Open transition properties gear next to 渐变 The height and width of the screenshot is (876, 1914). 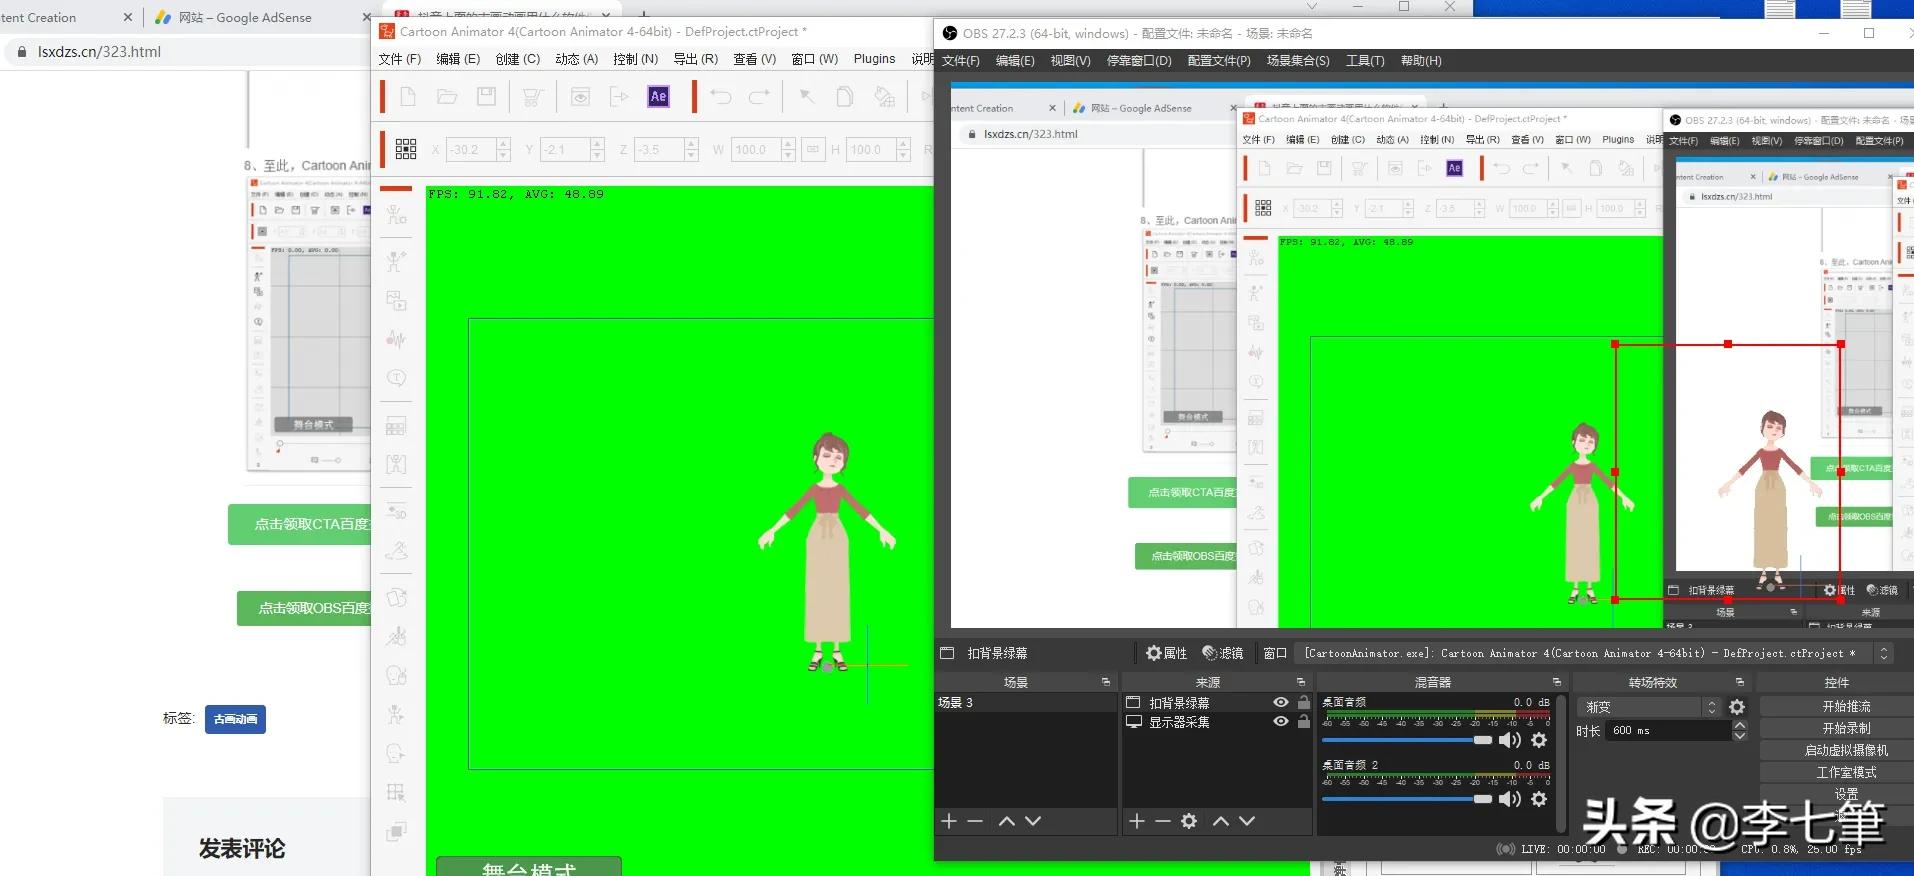tap(1737, 707)
